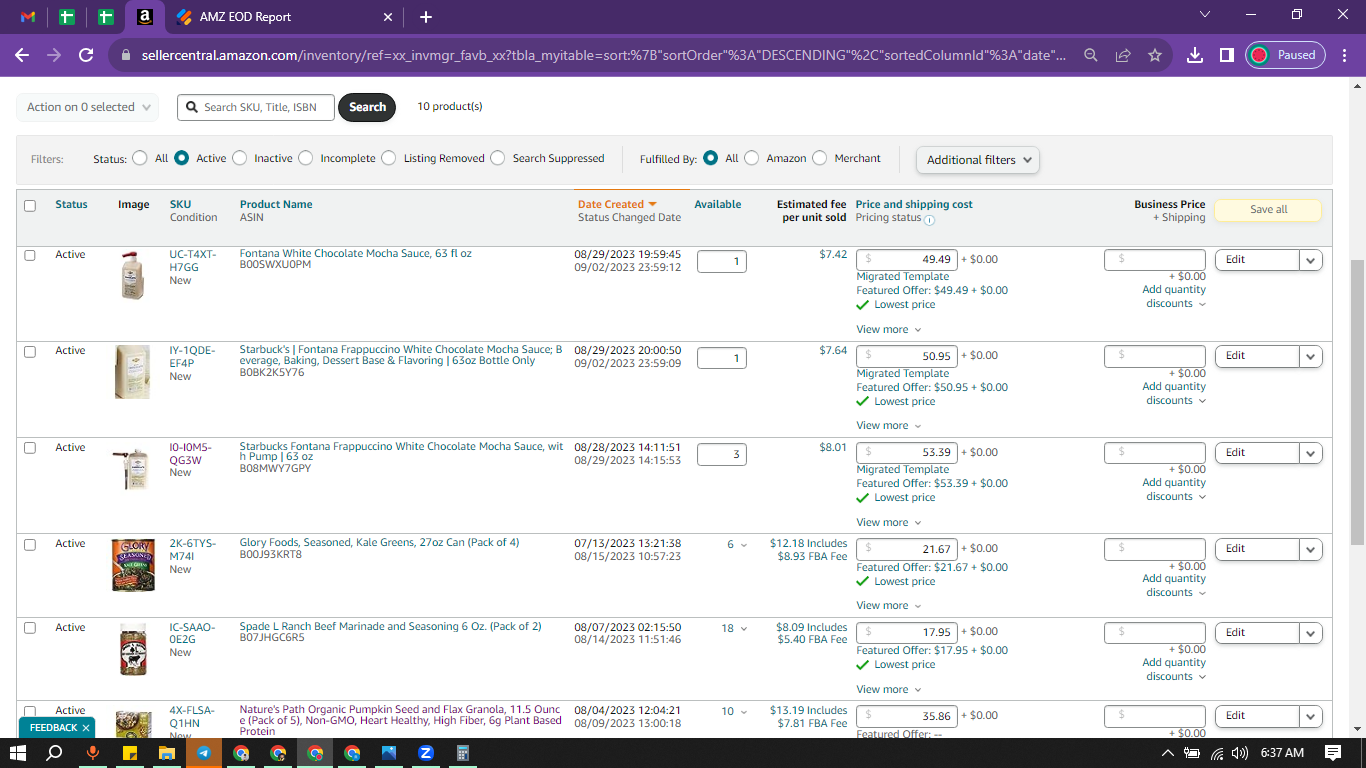Click the volume icon in the system tray
The width and height of the screenshot is (1366, 768).
tap(1240, 753)
